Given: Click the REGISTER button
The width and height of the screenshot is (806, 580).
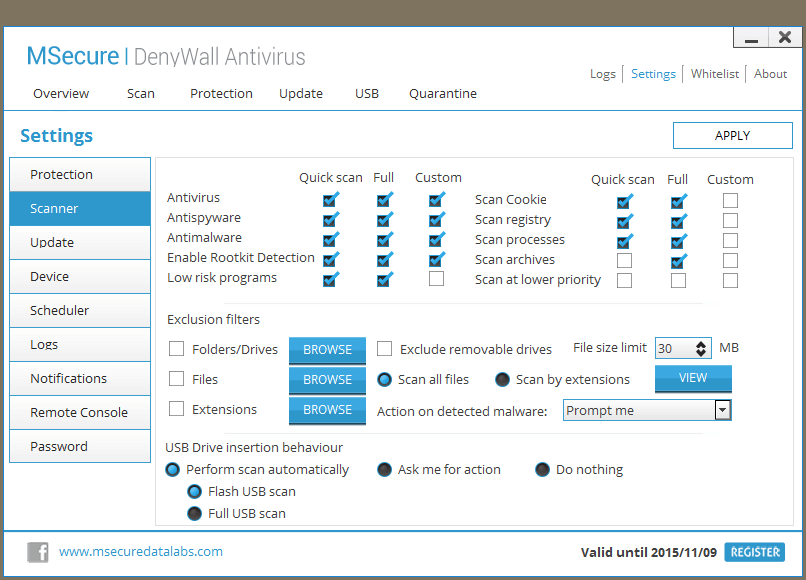Looking at the screenshot, I should 755,552.
